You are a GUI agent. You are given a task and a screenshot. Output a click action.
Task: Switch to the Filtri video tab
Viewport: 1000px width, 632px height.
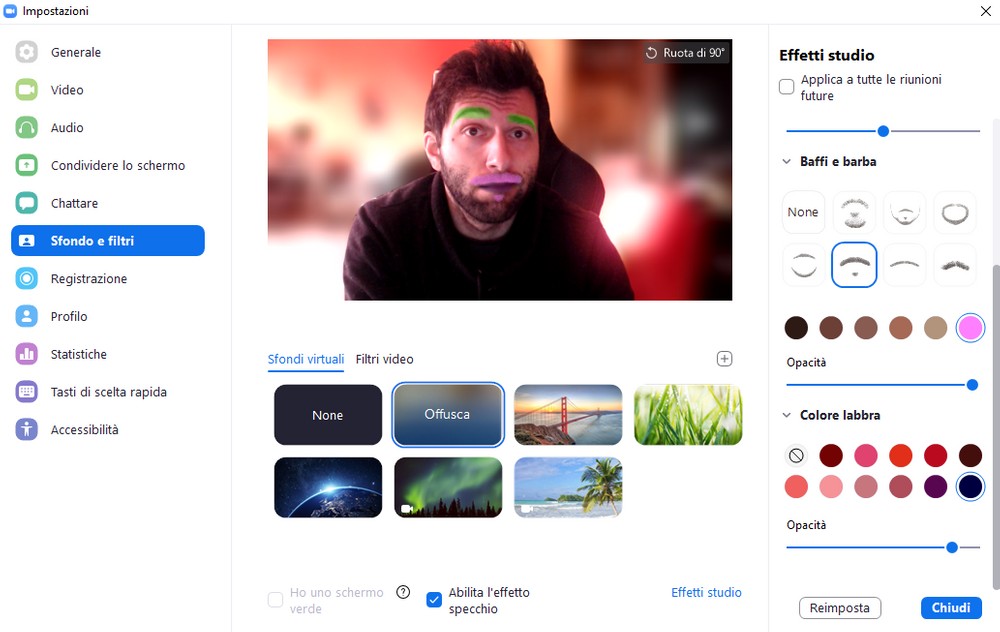385,359
